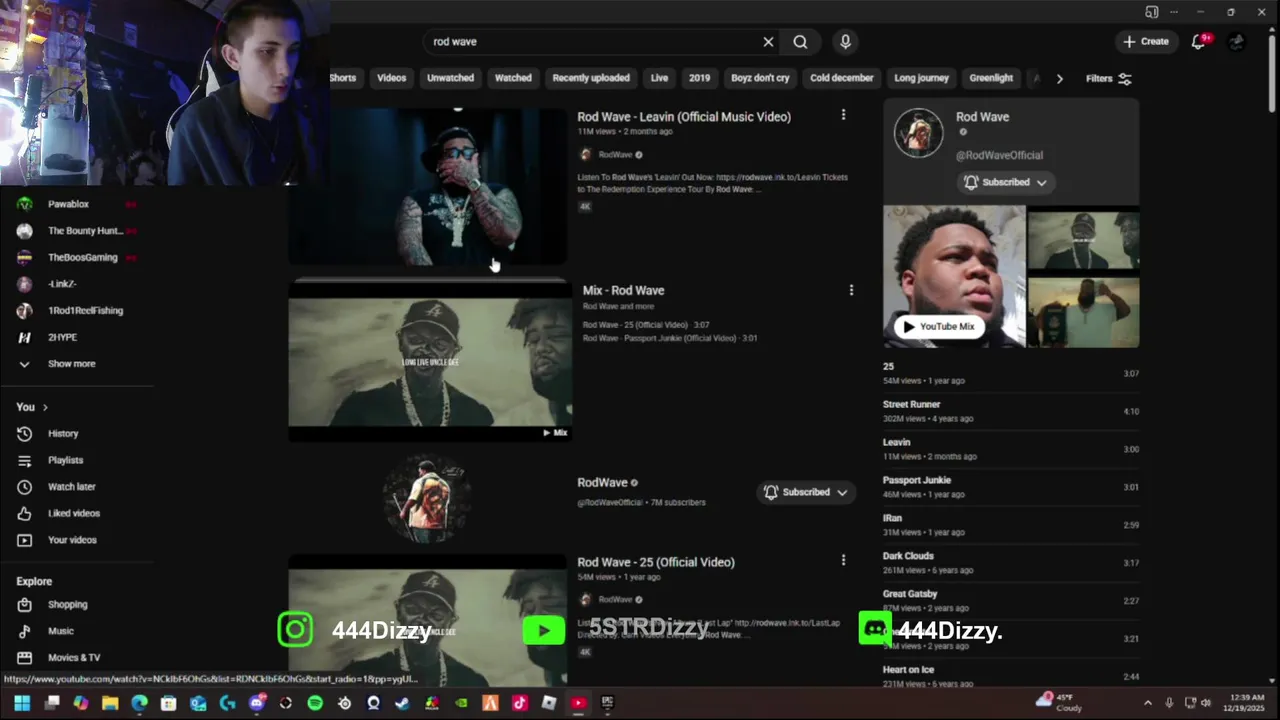Play Dark Clouds from the panel list

point(1011,563)
